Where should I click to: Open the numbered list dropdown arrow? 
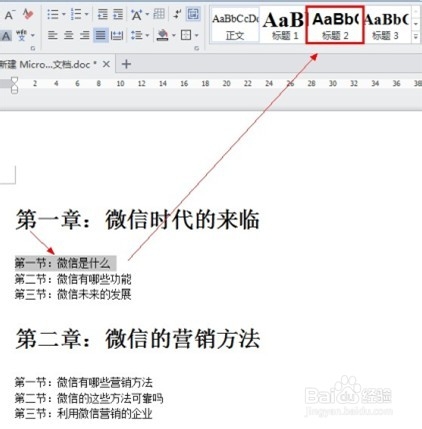coord(86,14)
